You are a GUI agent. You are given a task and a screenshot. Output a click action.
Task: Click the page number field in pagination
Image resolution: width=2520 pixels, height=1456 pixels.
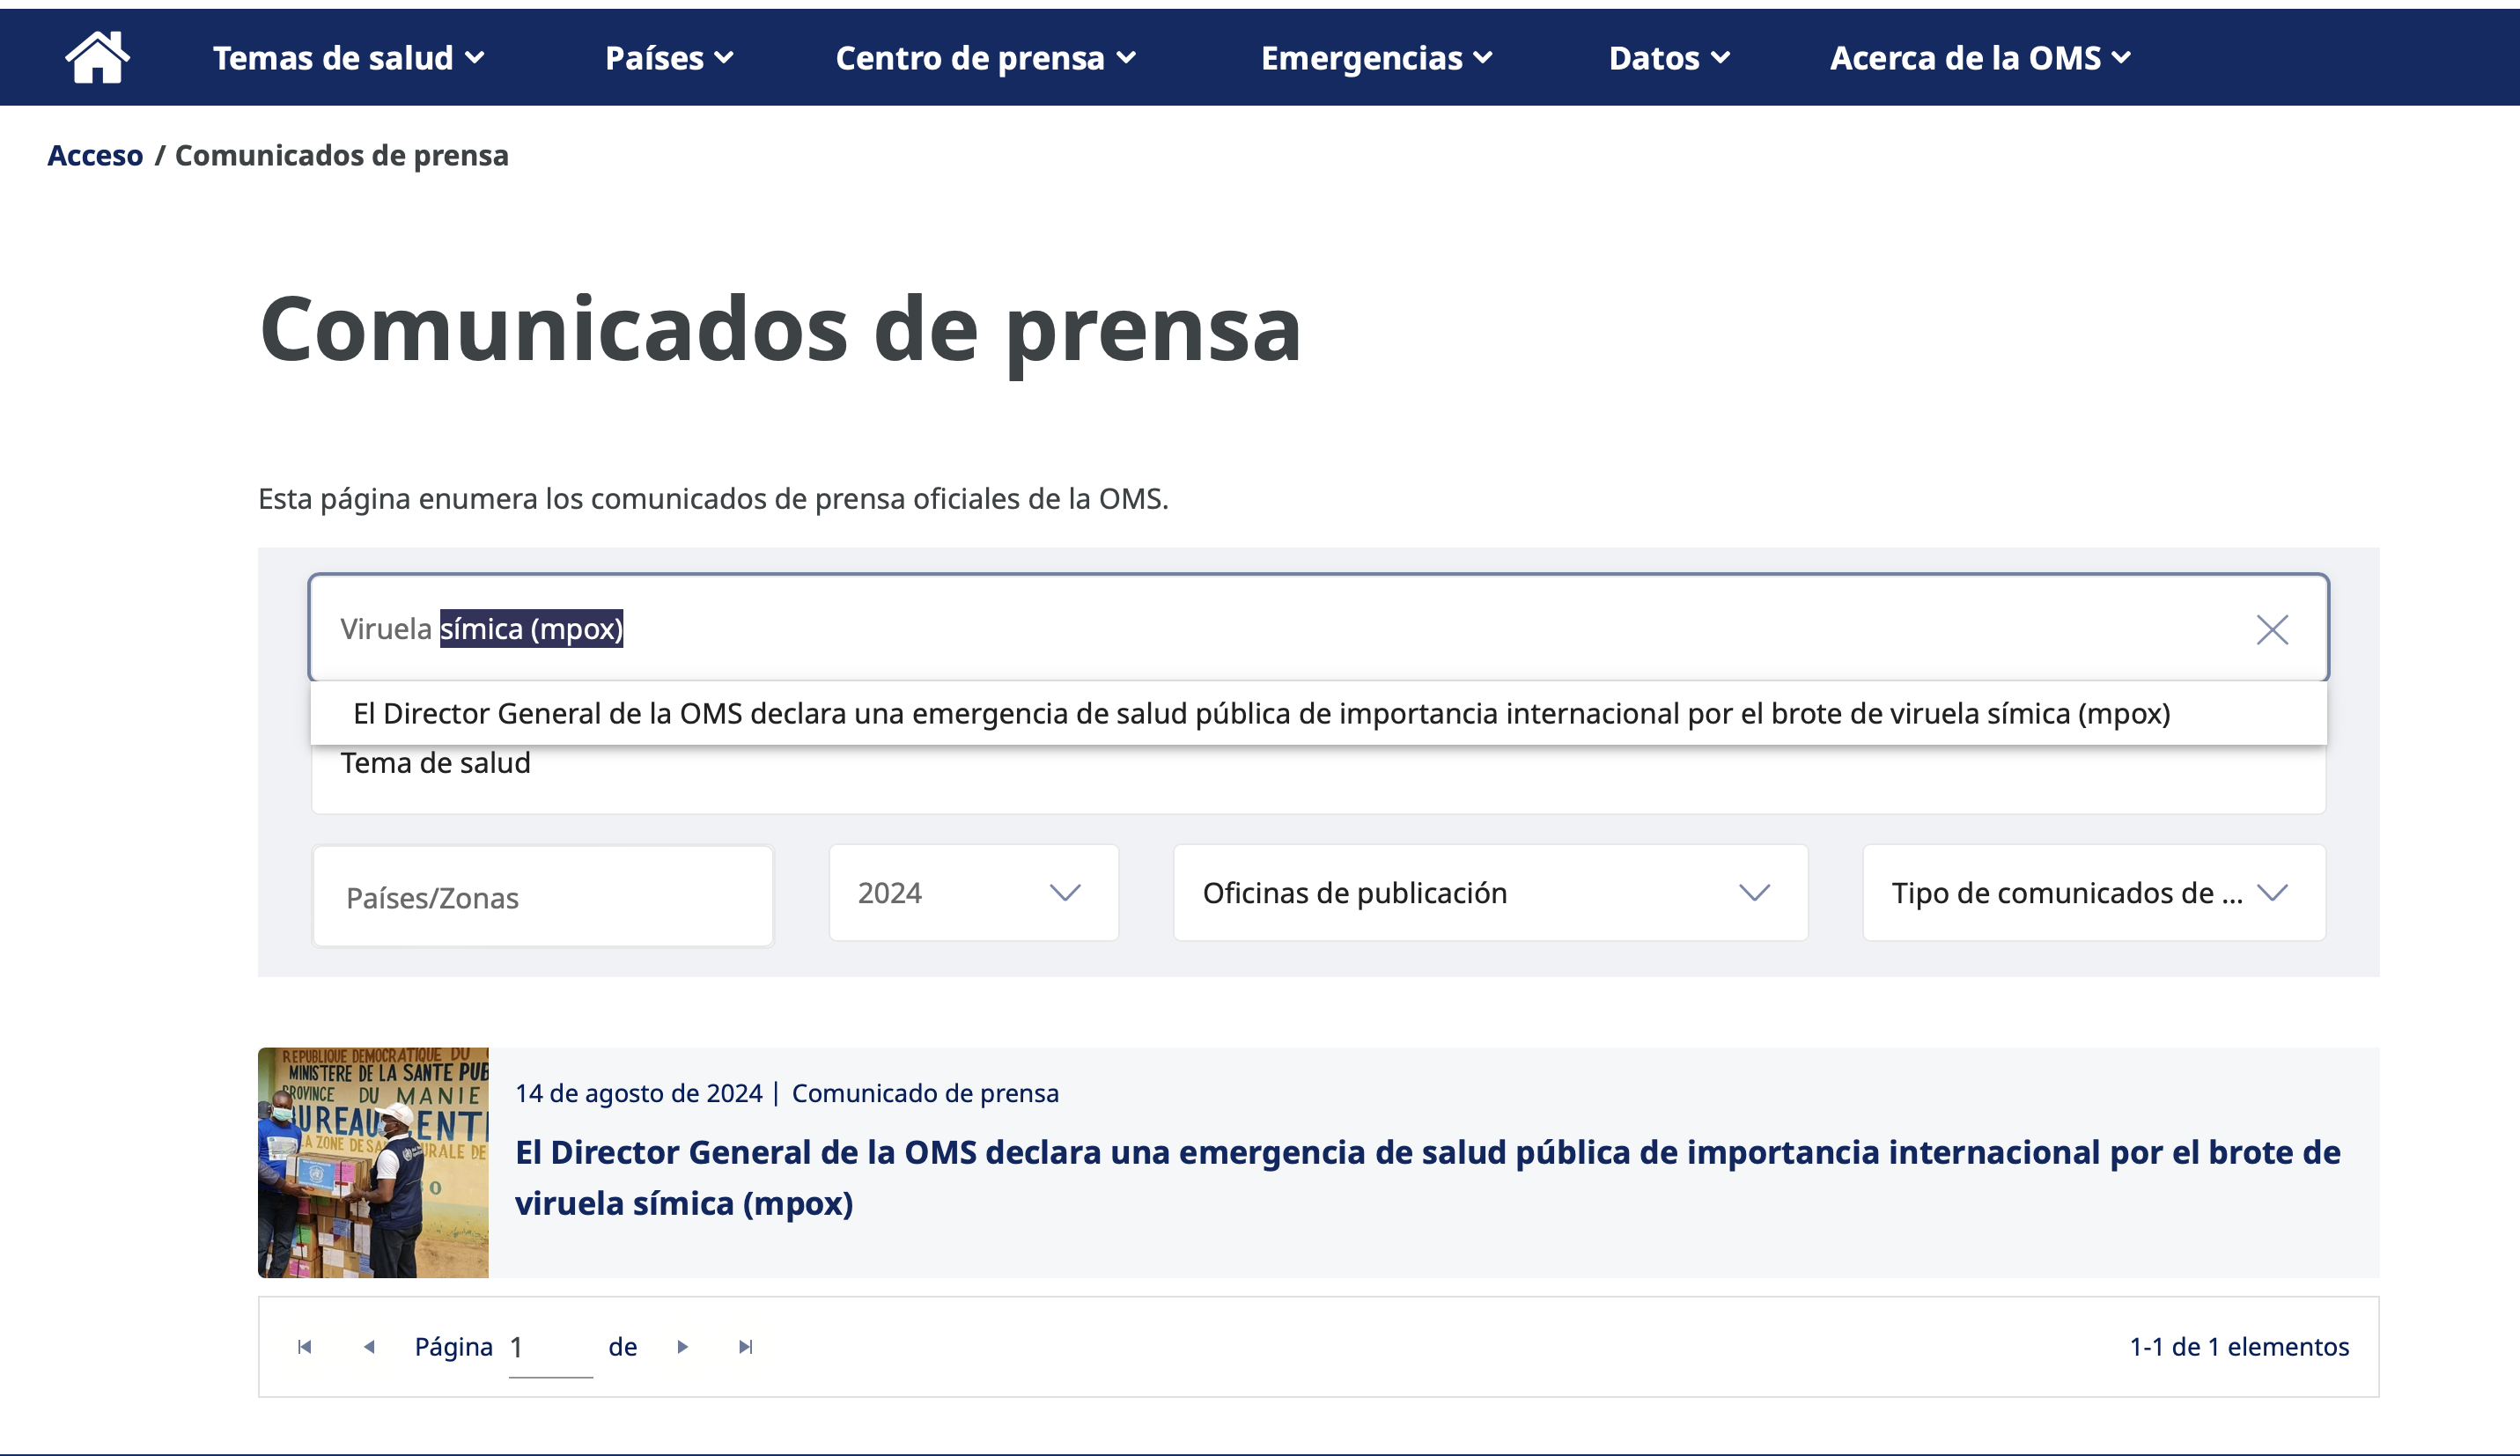(x=550, y=1349)
